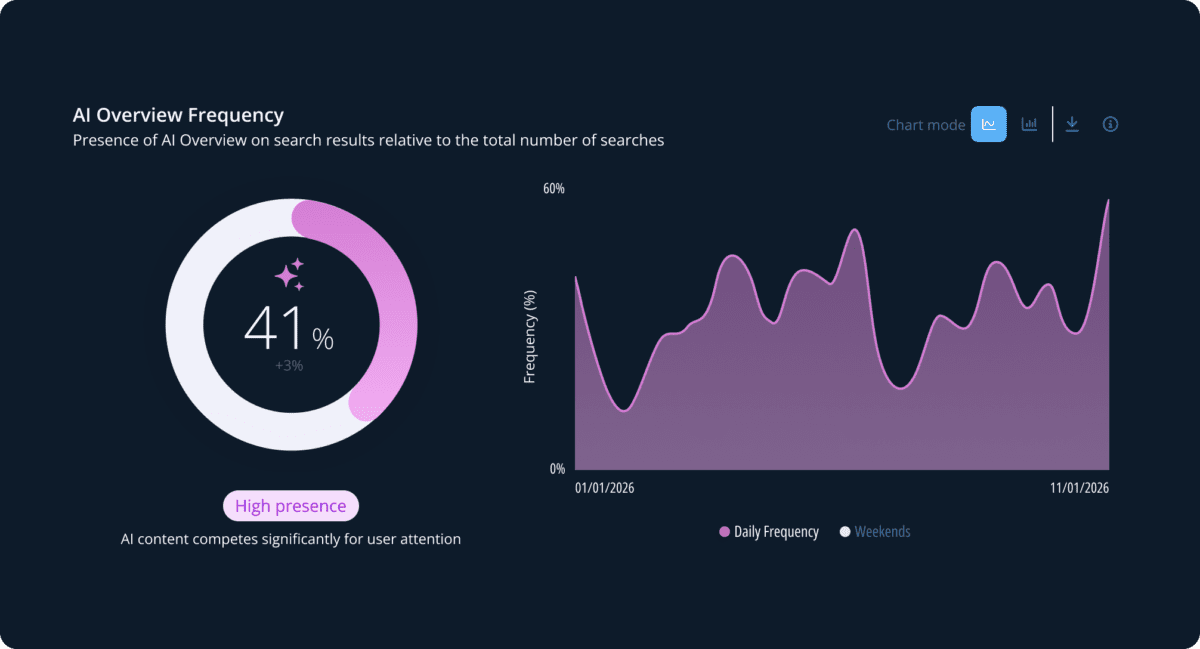Click the sparkle icon in the donut
The width and height of the screenshot is (1200, 649).
coord(289,274)
